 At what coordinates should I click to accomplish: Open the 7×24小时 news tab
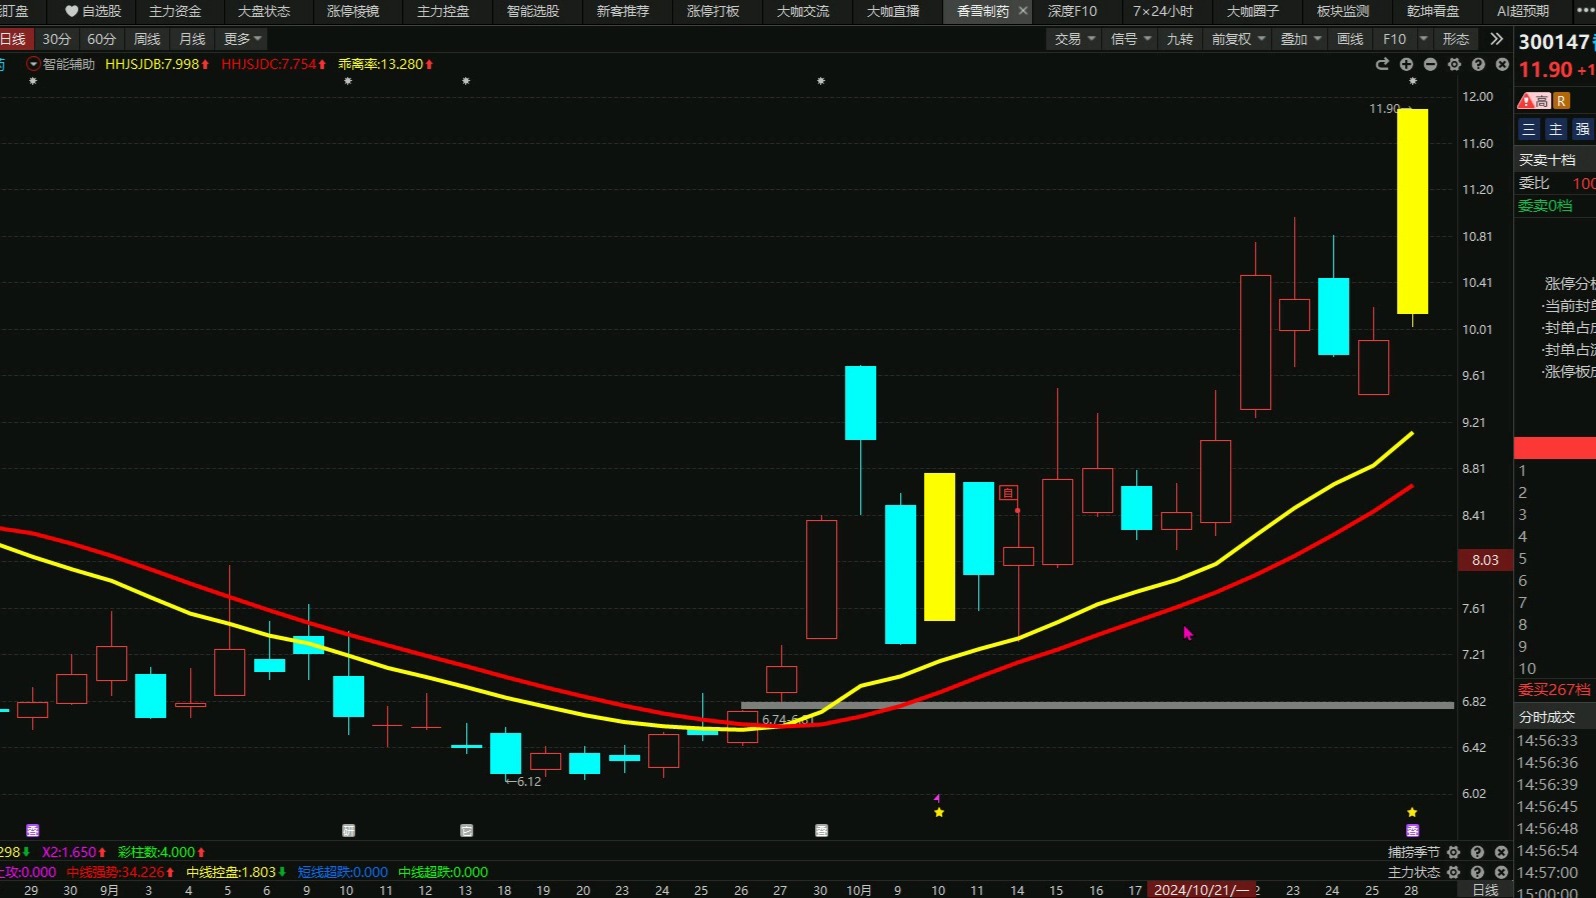[x=1163, y=11]
